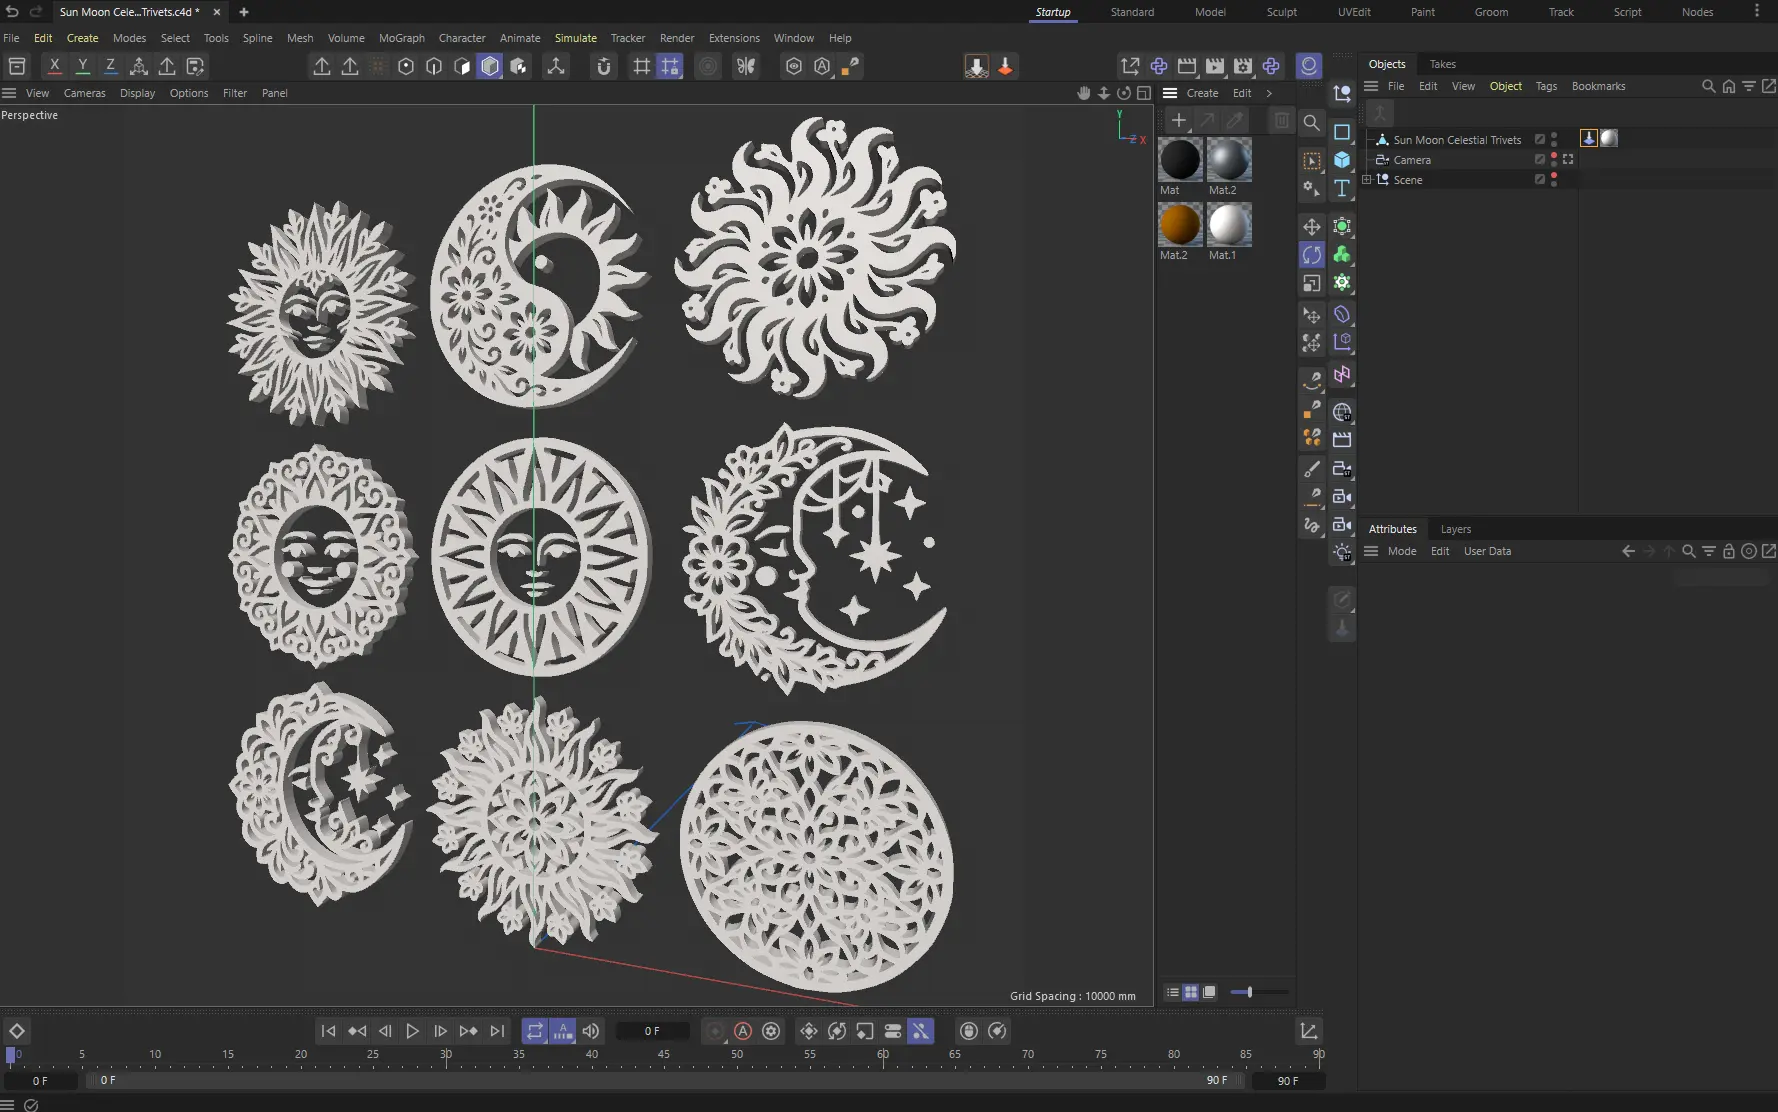The width and height of the screenshot is (1778, 1112).
Task: Open the search magnifier in tool palette
Action: tap(1312, 123)
